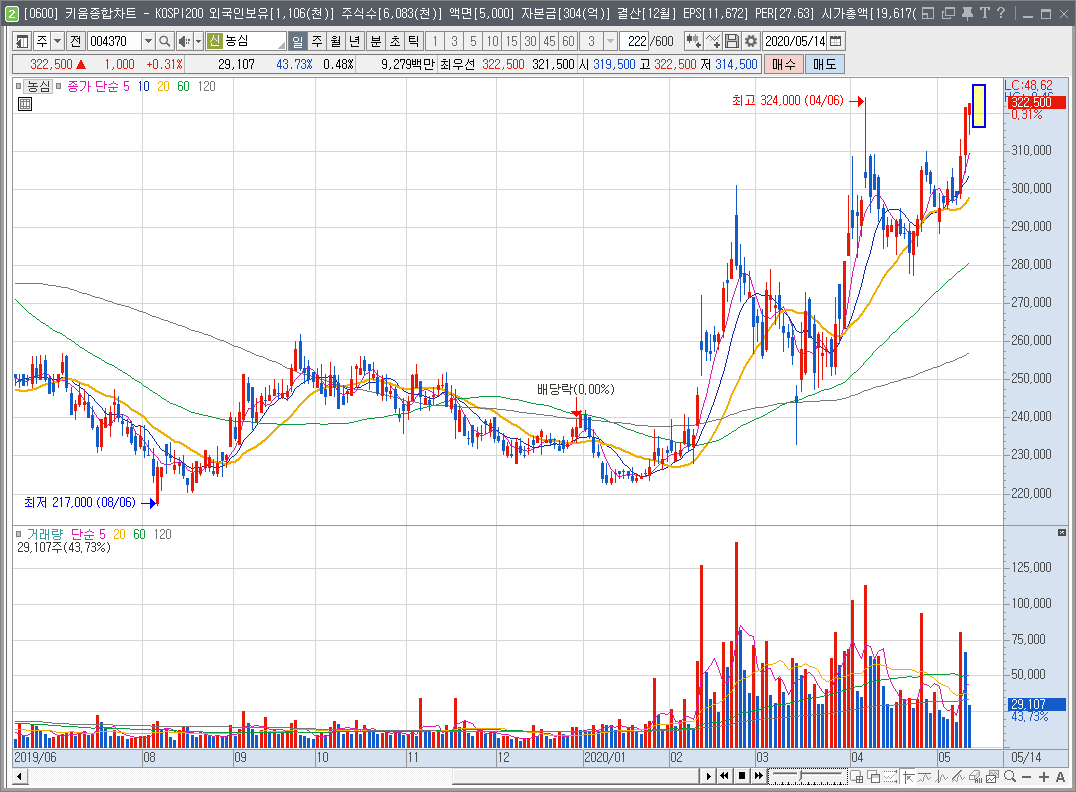Open stock search with the magnifier icon
This screenshot has width=1076, height=792.
(x=165, y=41)
